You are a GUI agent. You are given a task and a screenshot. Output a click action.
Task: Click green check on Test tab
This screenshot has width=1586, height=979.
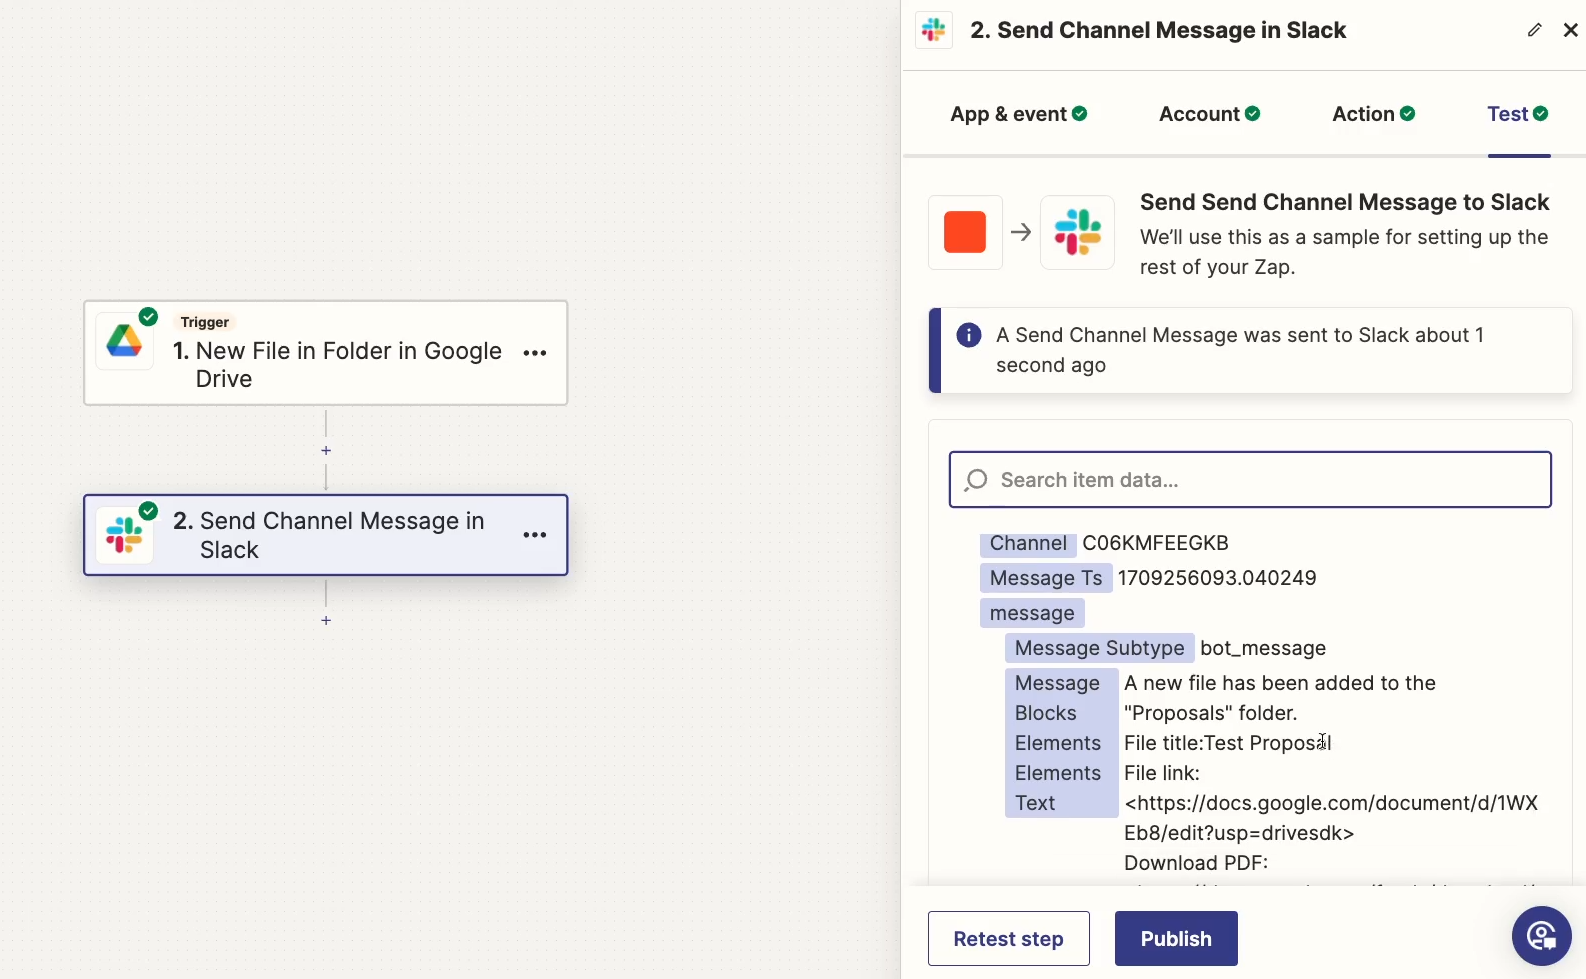1541,114
